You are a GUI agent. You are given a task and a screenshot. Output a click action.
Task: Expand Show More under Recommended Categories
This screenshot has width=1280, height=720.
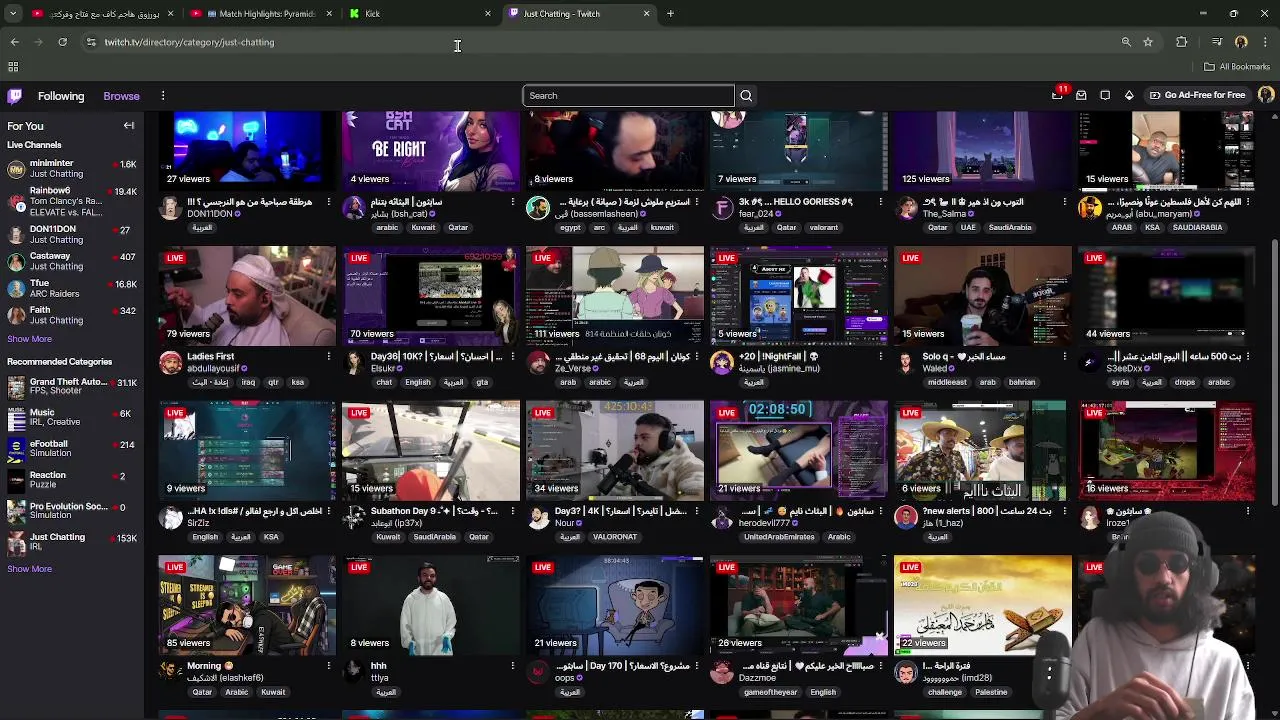click(29, 569)
